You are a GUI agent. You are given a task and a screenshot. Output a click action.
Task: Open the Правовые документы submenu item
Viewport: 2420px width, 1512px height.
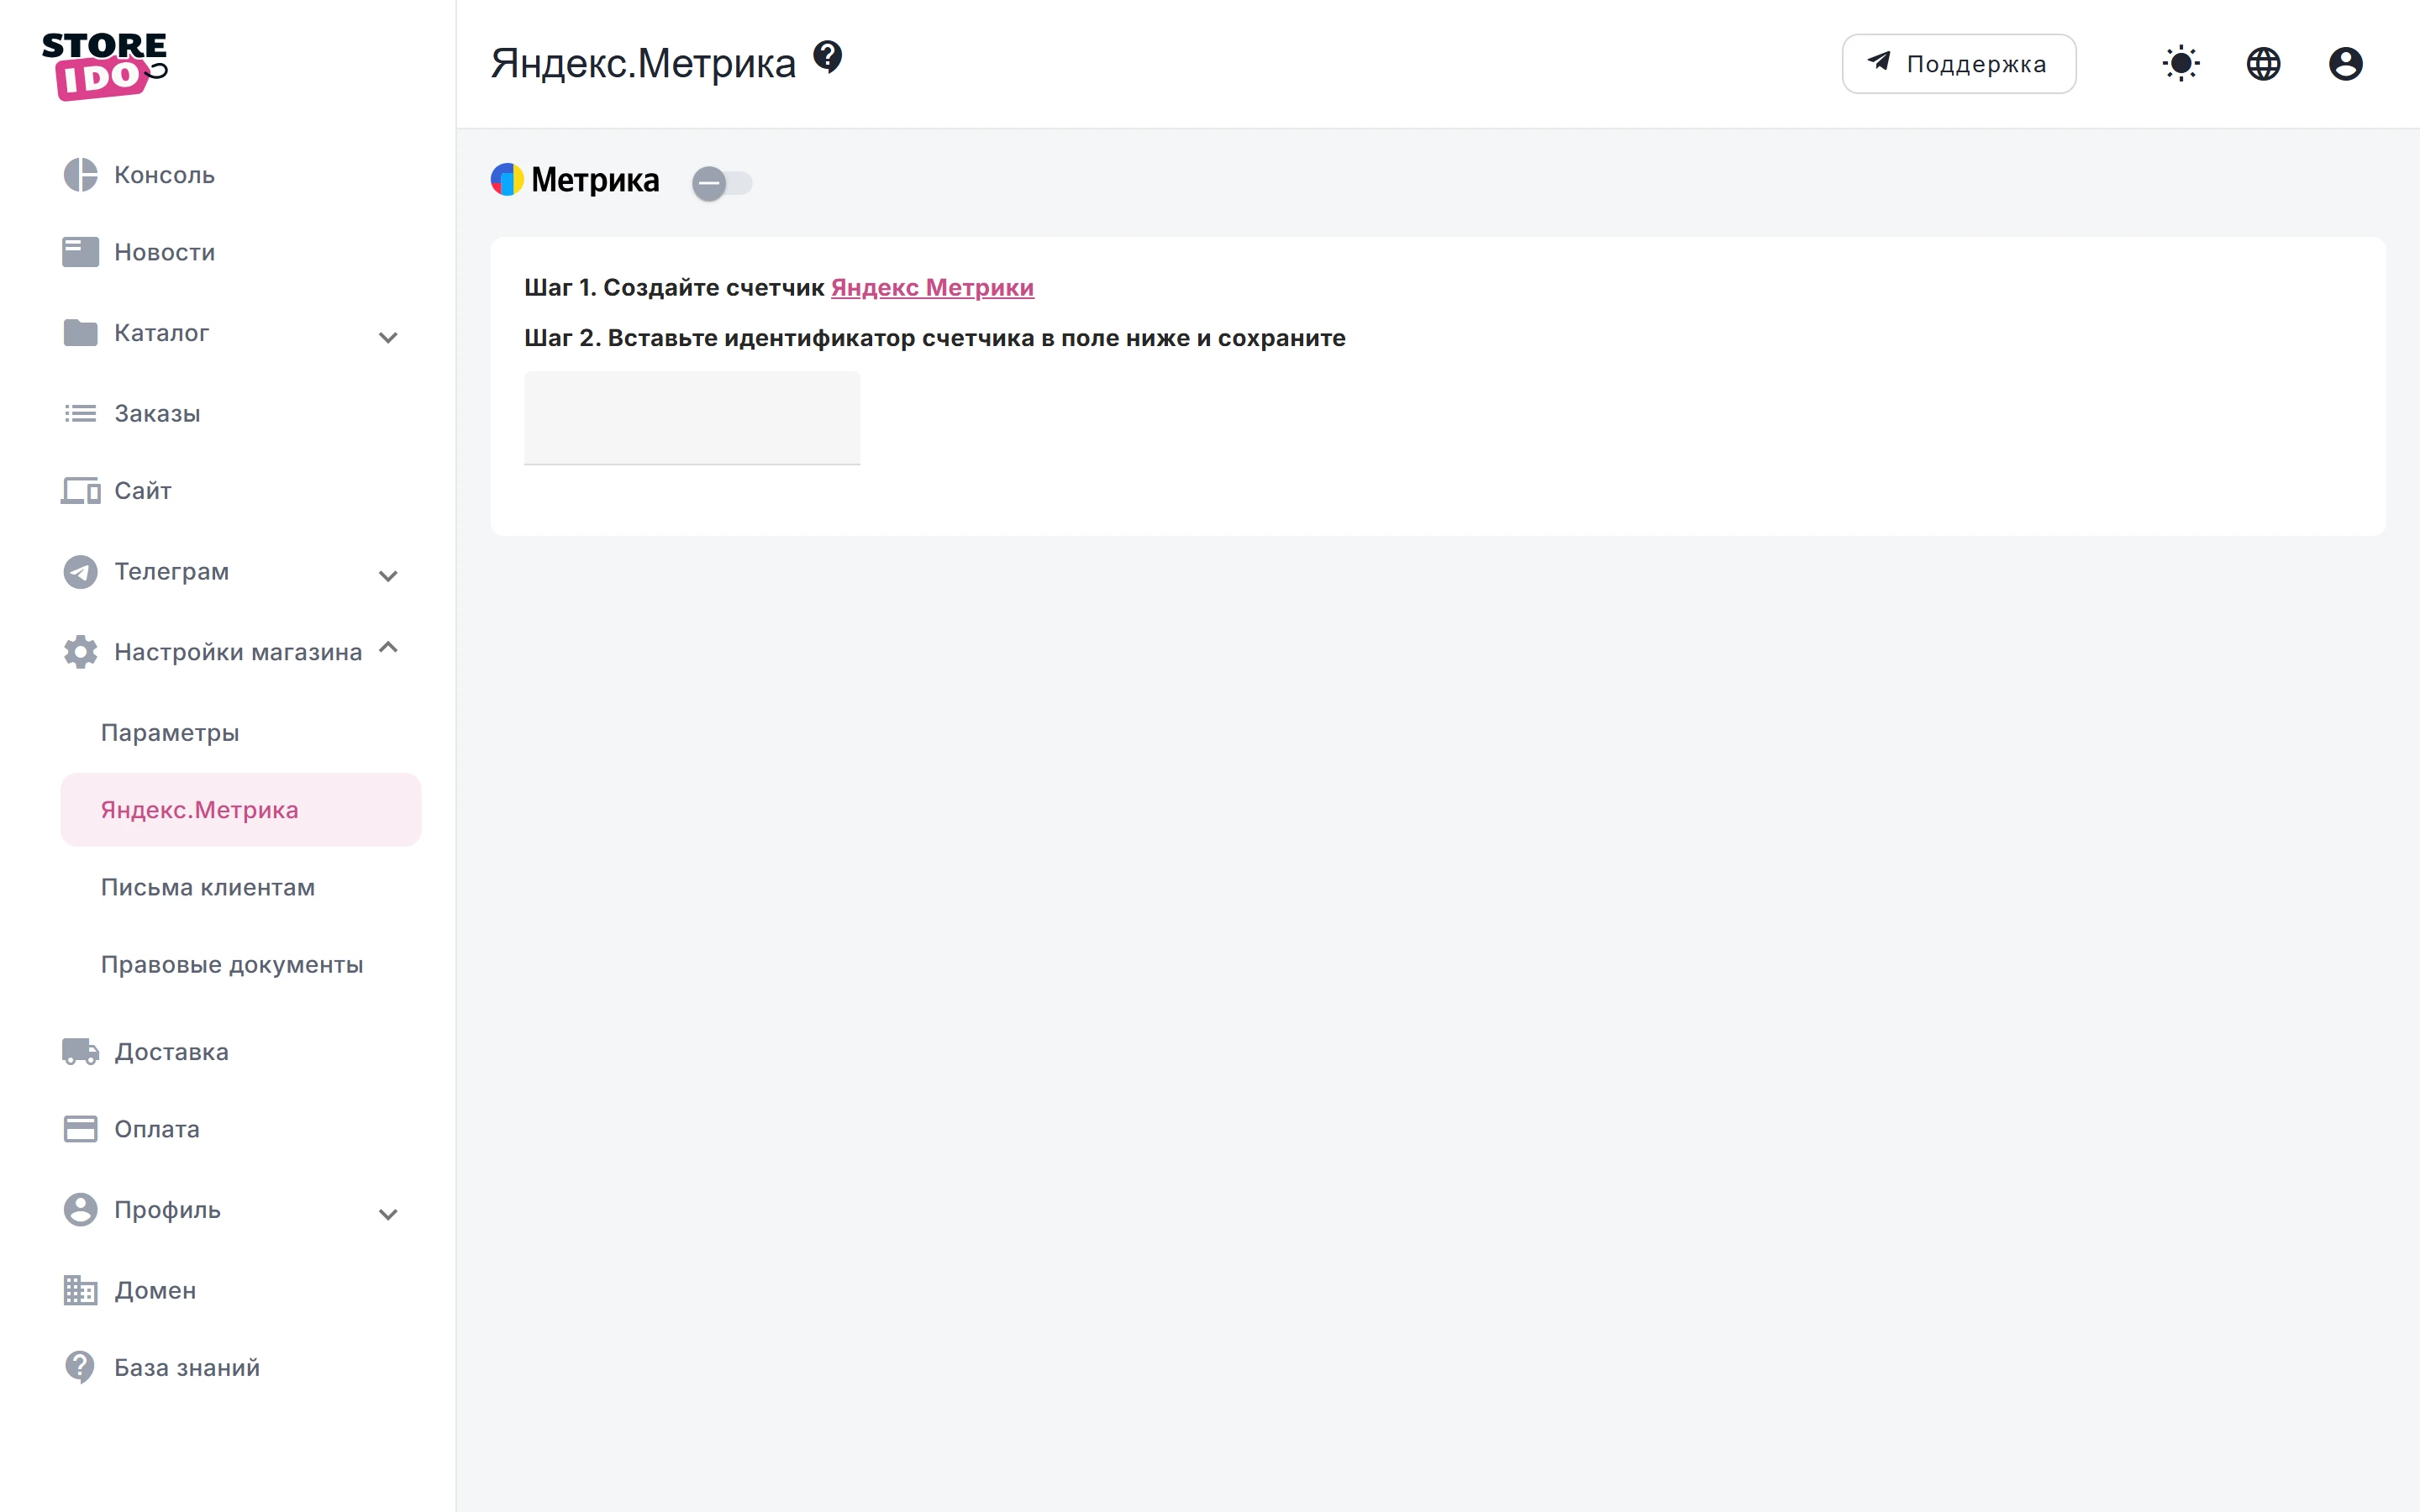pyautogui.click(x=241, y=964)
